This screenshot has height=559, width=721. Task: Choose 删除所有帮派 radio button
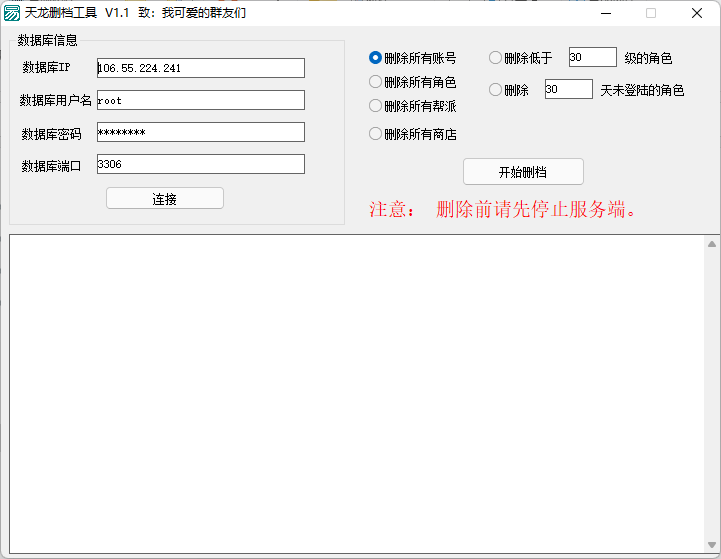click(376, 106)
